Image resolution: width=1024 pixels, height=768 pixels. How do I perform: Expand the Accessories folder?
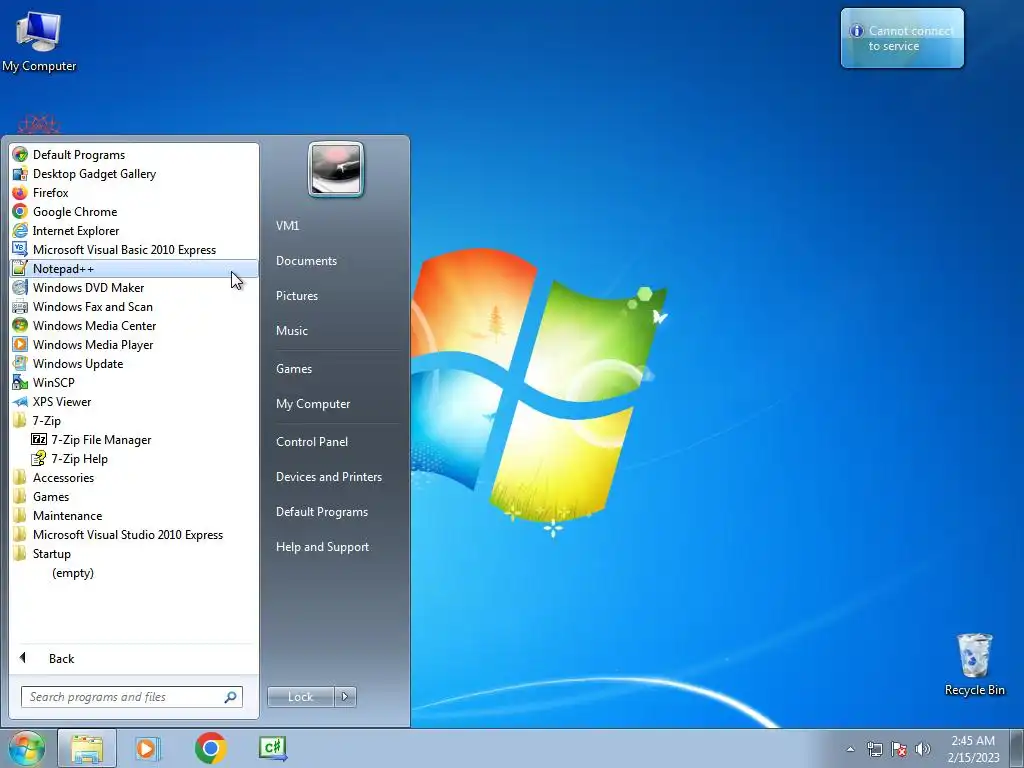[x=134, y=477]
